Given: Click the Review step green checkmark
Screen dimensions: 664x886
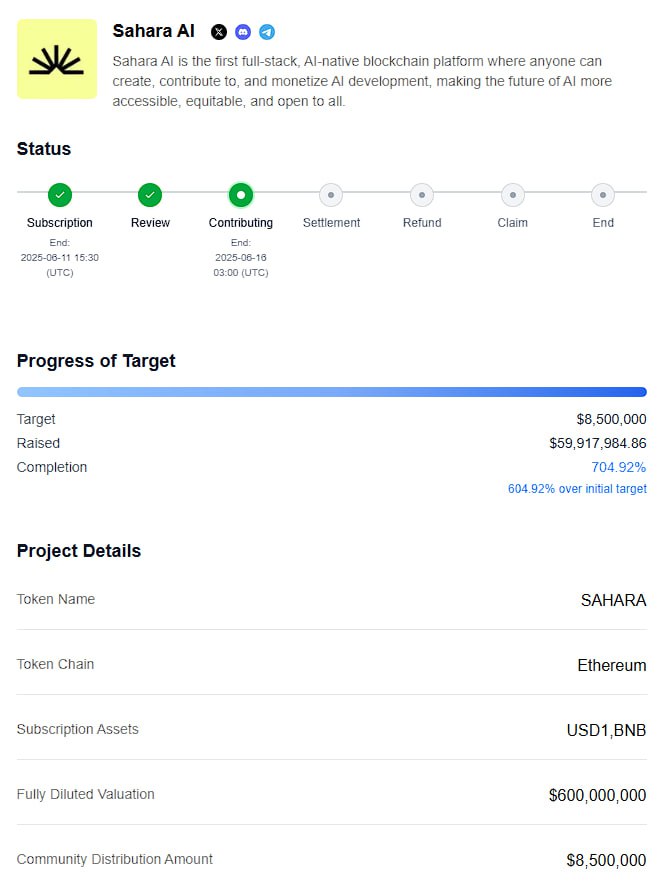Looking at the screenshot, I should point(150,195).
